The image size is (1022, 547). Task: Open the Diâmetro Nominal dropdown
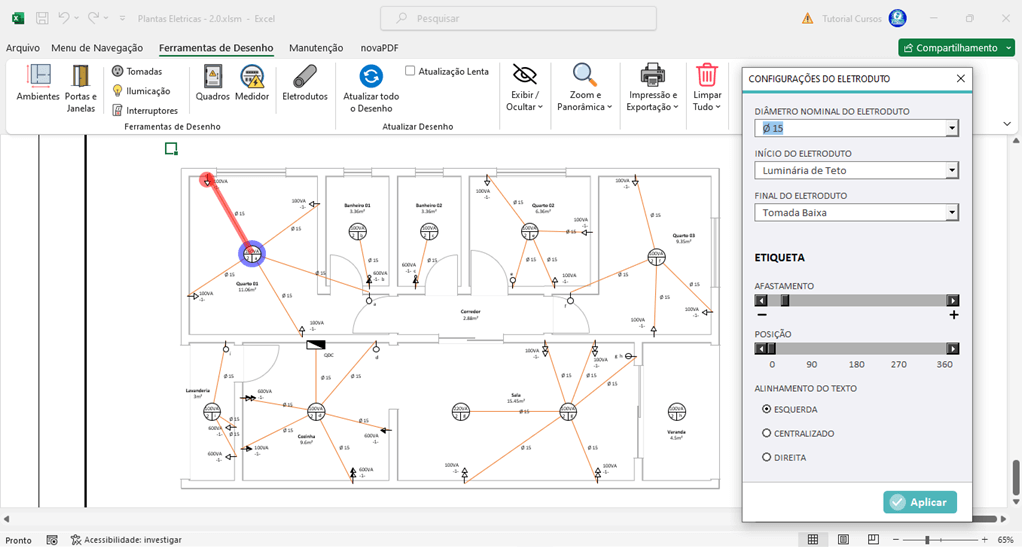pos(952,128)
